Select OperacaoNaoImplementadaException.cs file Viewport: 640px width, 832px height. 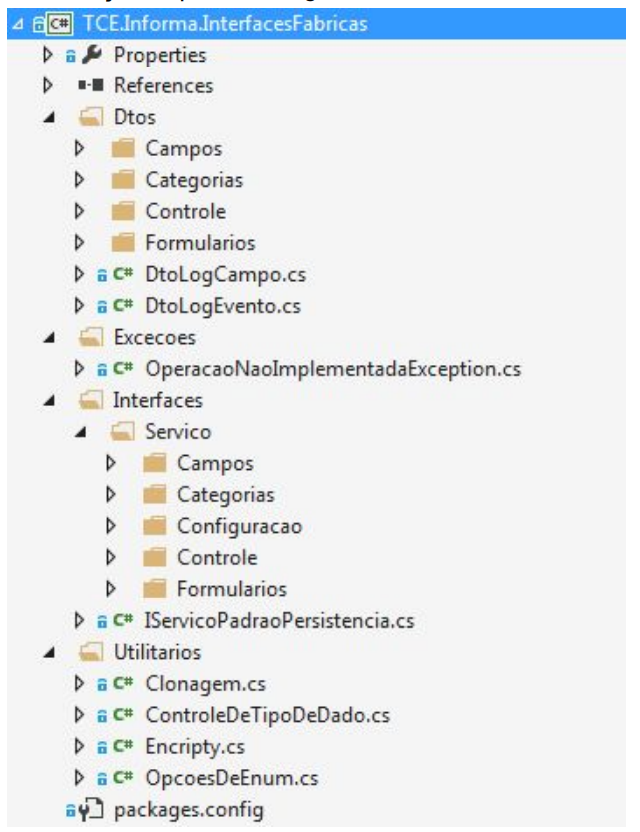pyautogui.click(x=333, y=369)
